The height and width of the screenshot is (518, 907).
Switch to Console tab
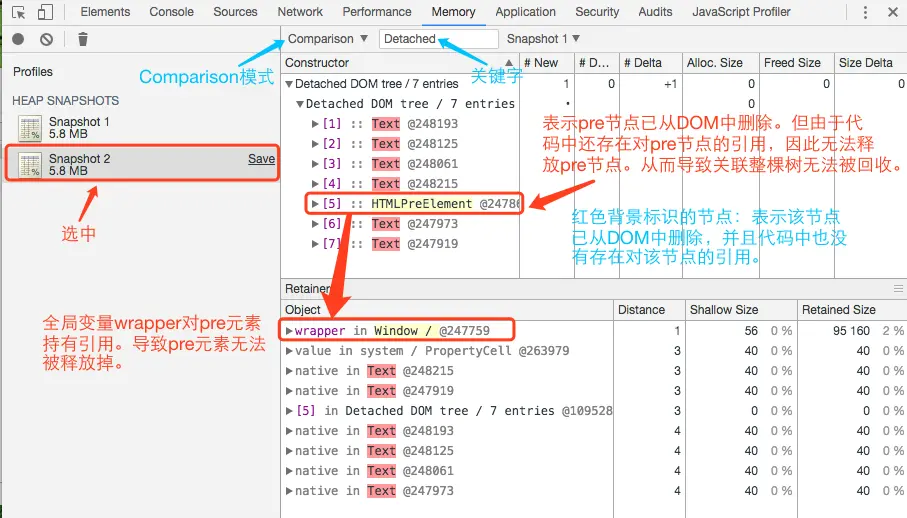[x=171, y=12]
